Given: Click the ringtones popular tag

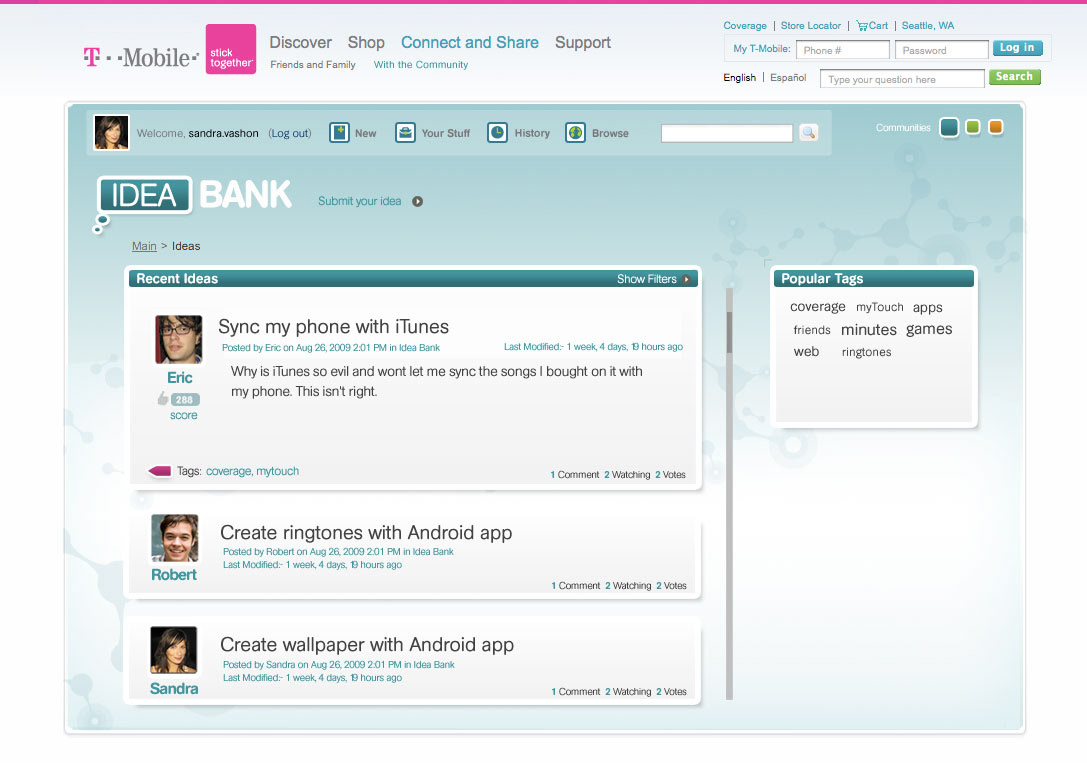Looking at the screenshot, I should (867, 352).
